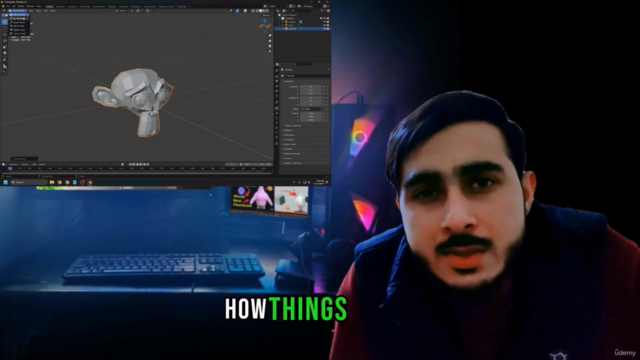The width and height of the screenshot is (640, 360).
Task: Select the Move tool in toolbar
Action: click(5, 35)
